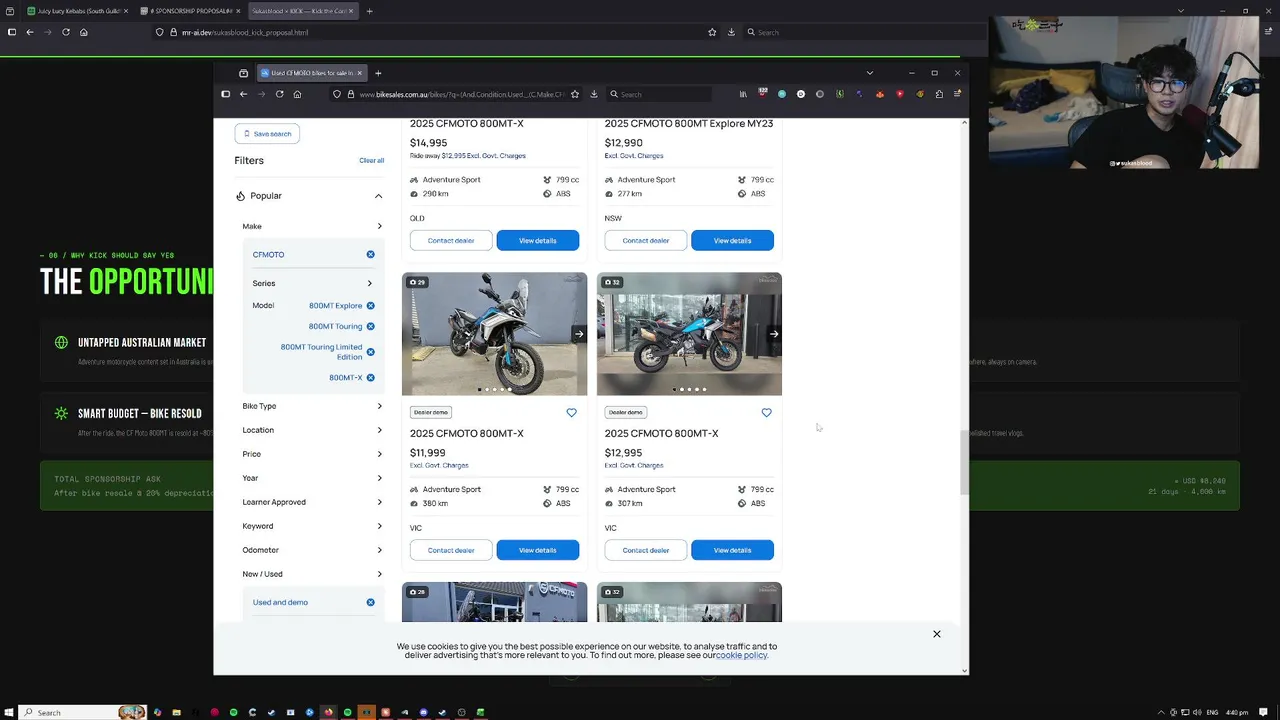Reload the bikesales page
This screenshot has width=1280, height=720.
[279, 94]
